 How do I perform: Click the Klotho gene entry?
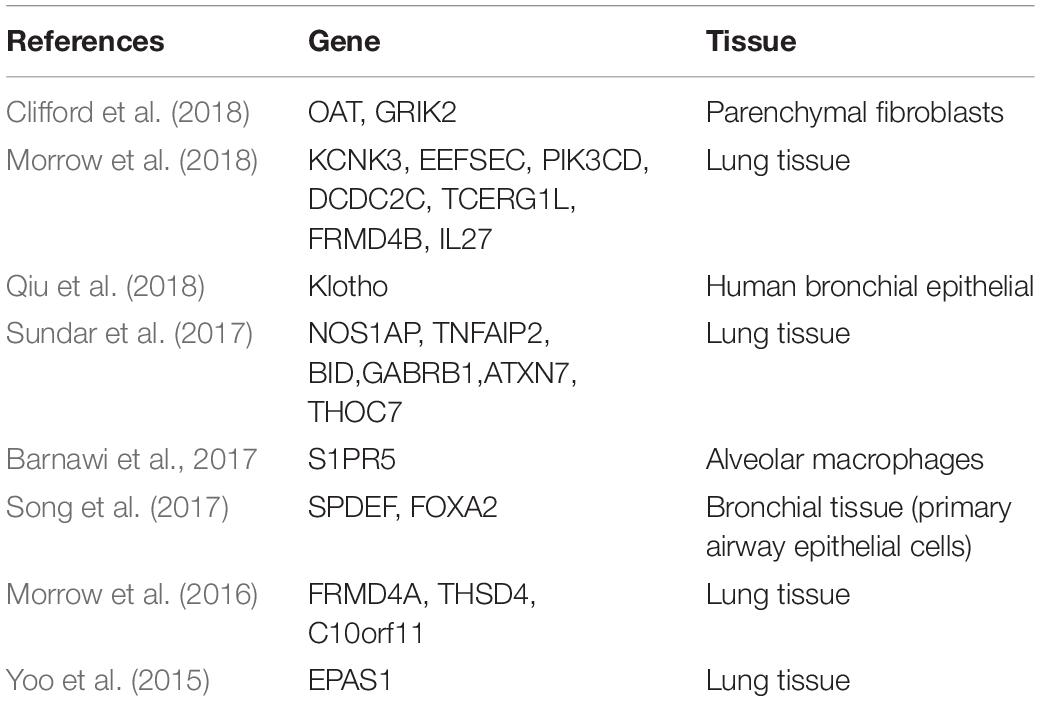pyautogui.click(x=348, y=287)
